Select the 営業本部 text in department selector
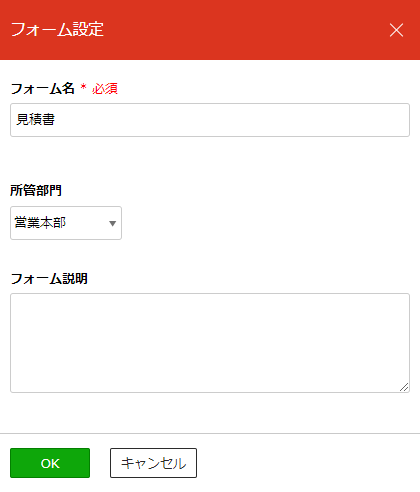Screen dimensions: 420x492 coord(40,223)
